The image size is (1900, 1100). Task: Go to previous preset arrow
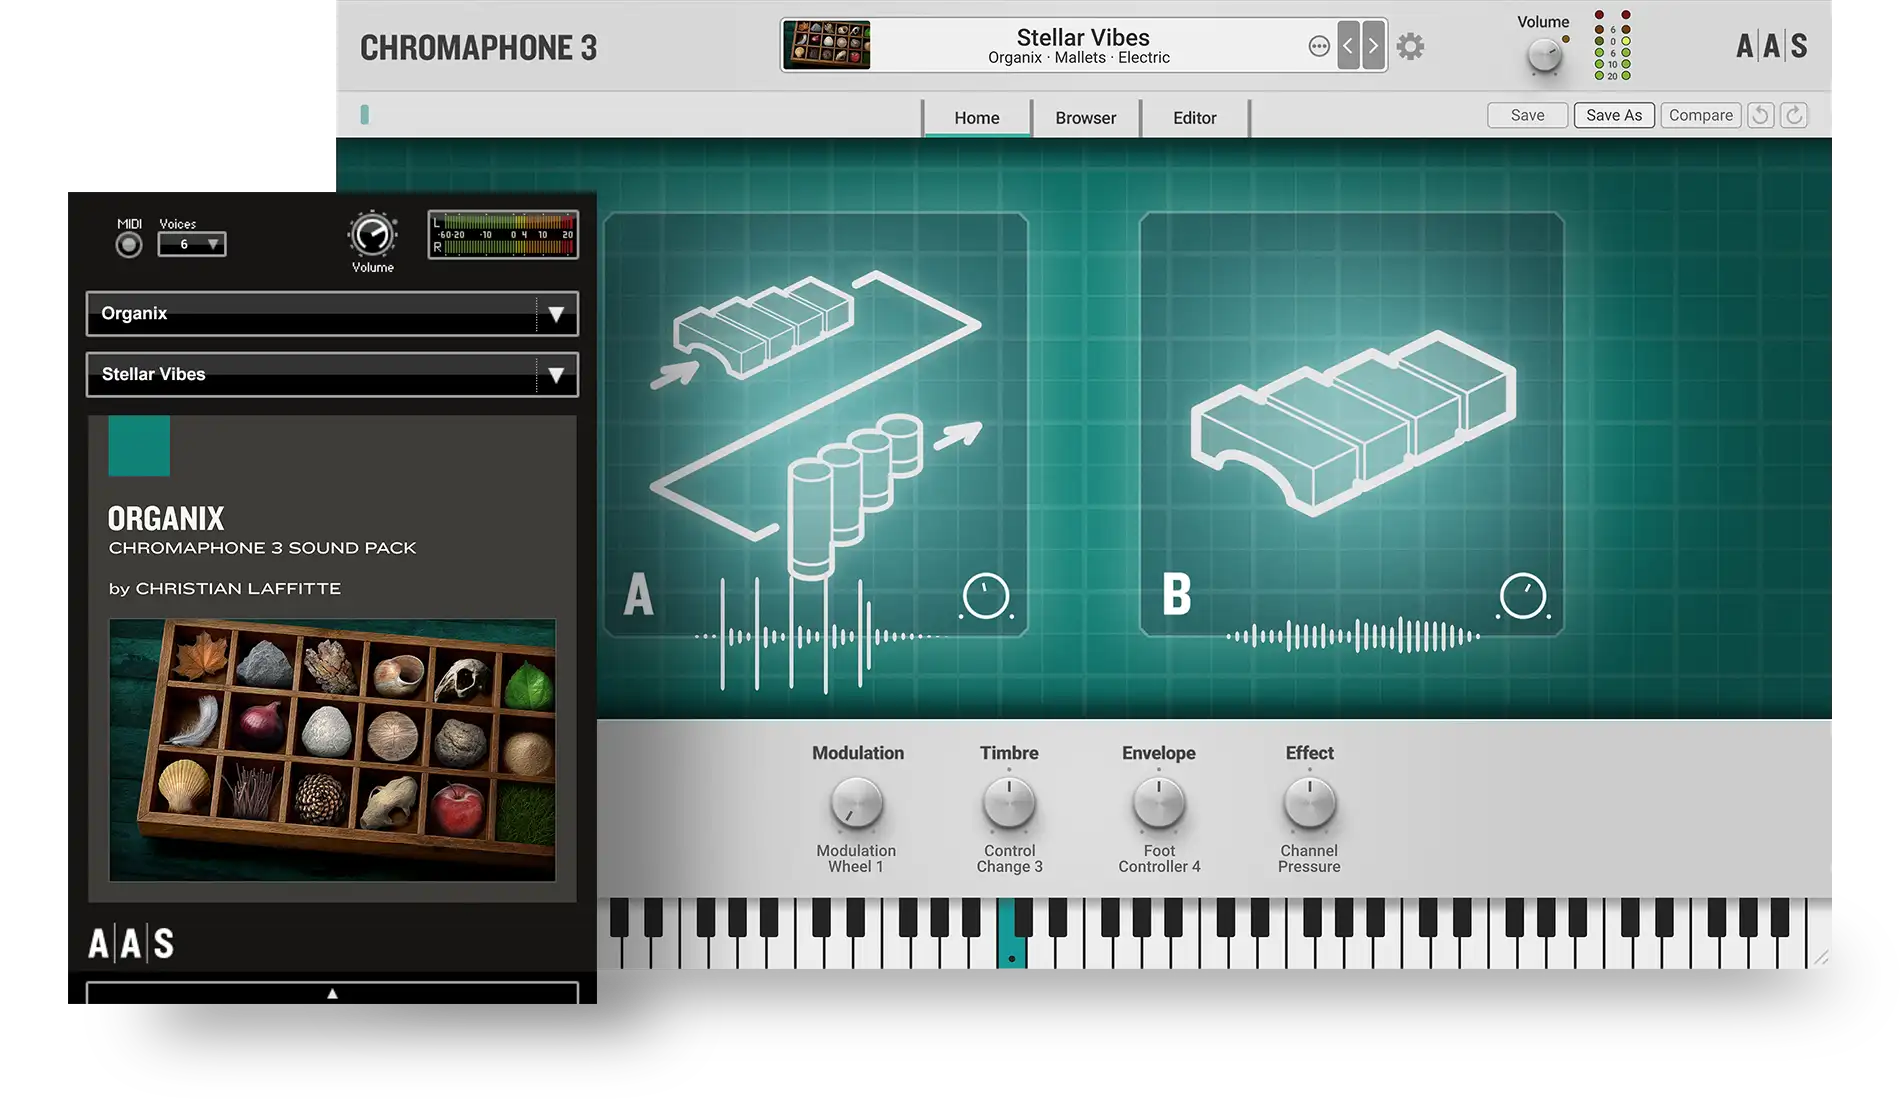tap(1348, 45)
